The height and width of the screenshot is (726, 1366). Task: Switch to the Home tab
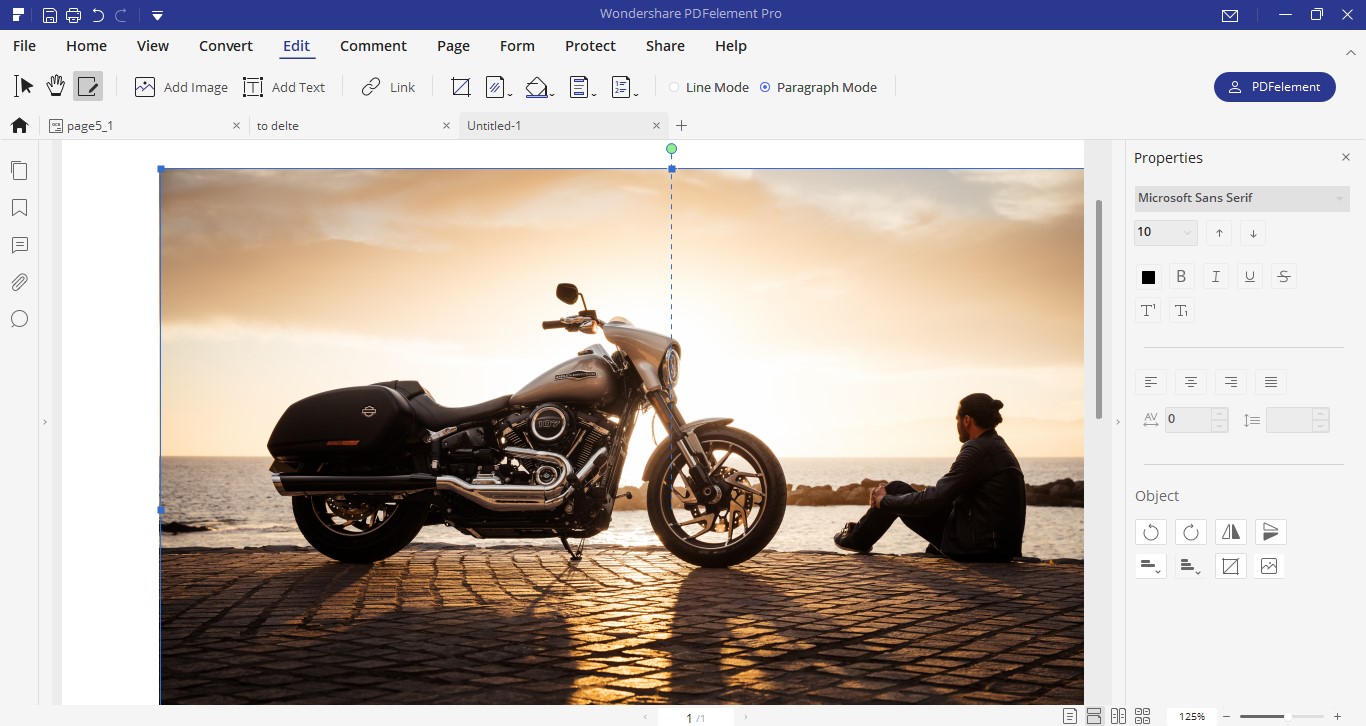[x=86, y=46]
